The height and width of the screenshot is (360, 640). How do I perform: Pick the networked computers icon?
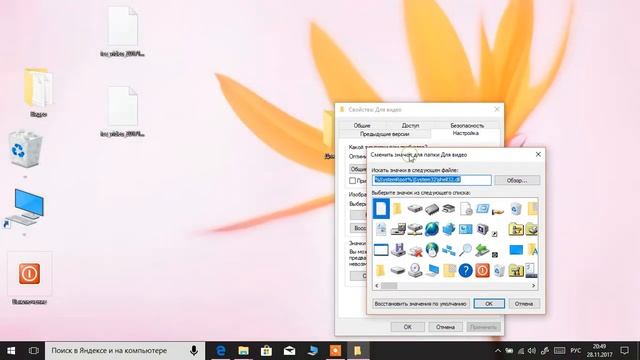[x=449, y=250]
